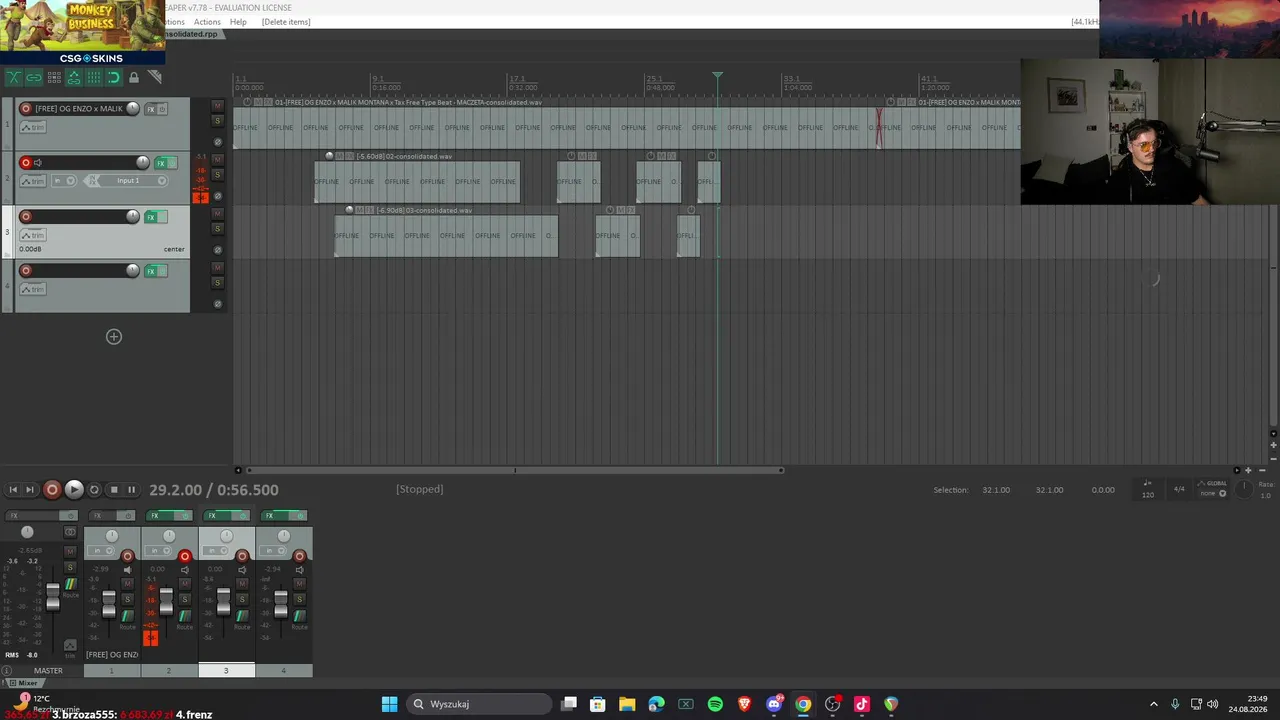Image resolution: width=1280 pixels, height=720 pixels.
Task: Toggle phase invert on track 3
Action: pyautogui.click(x=218, y=249)
